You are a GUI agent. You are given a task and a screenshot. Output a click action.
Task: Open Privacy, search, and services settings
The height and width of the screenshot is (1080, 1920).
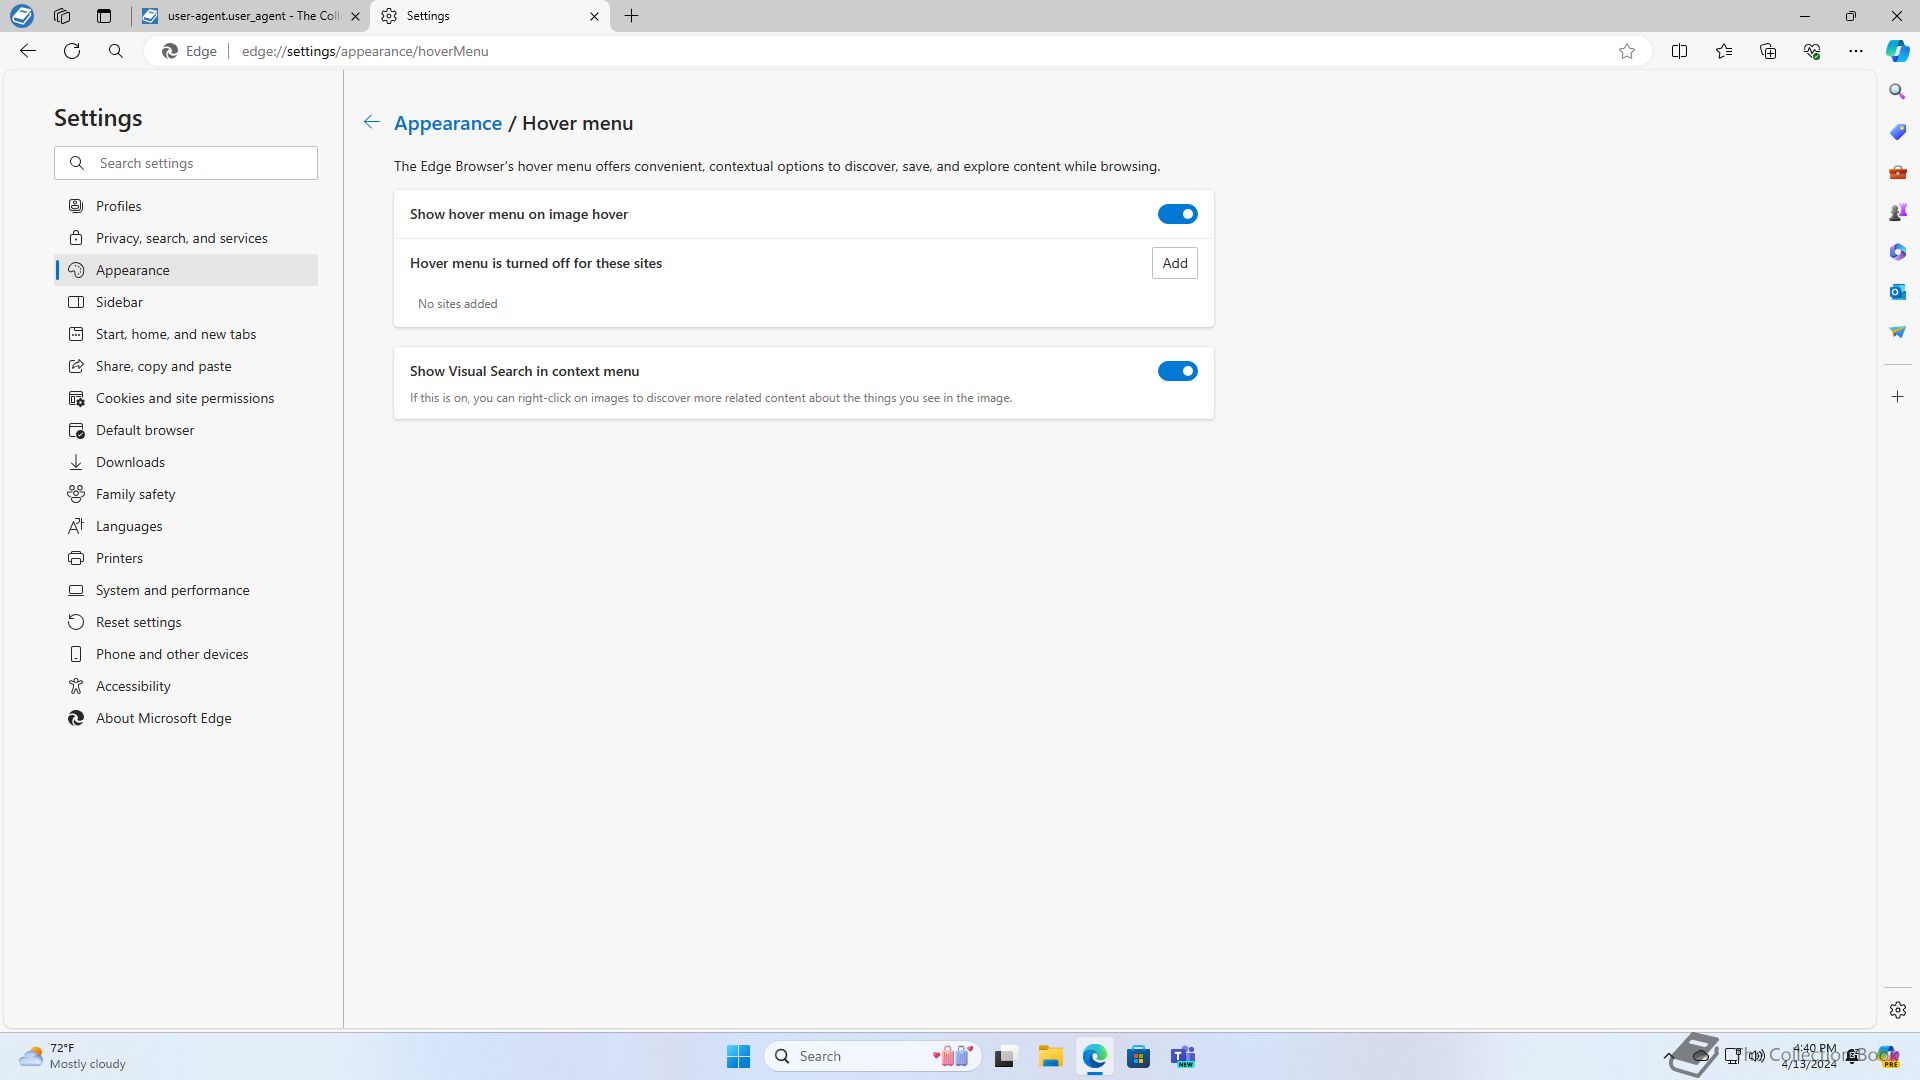click(x=186, y=238)
